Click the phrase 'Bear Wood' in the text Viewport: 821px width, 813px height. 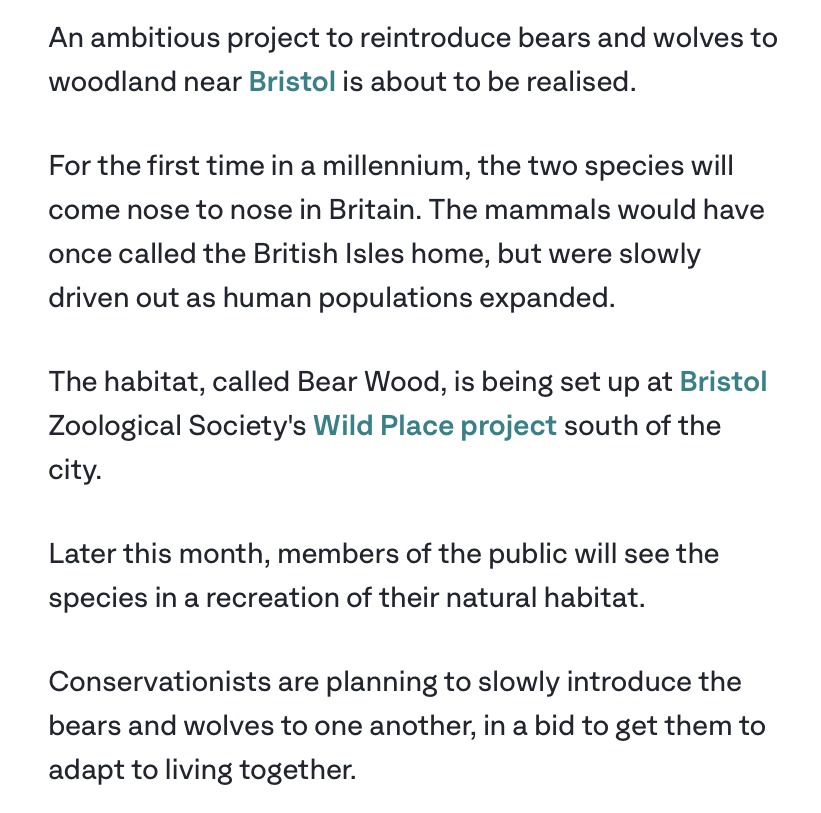click(x=372, y=381)
